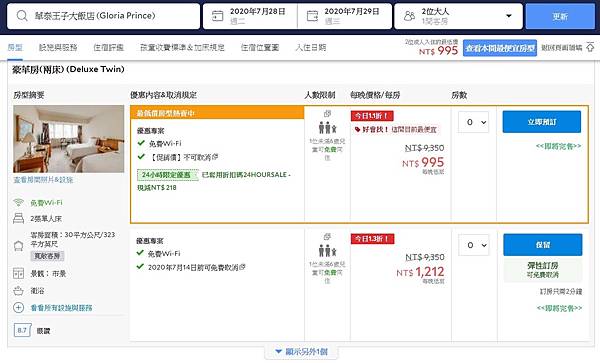Select the 住宿位置圖 tab
600x363 pixels.
coord(260,47)
